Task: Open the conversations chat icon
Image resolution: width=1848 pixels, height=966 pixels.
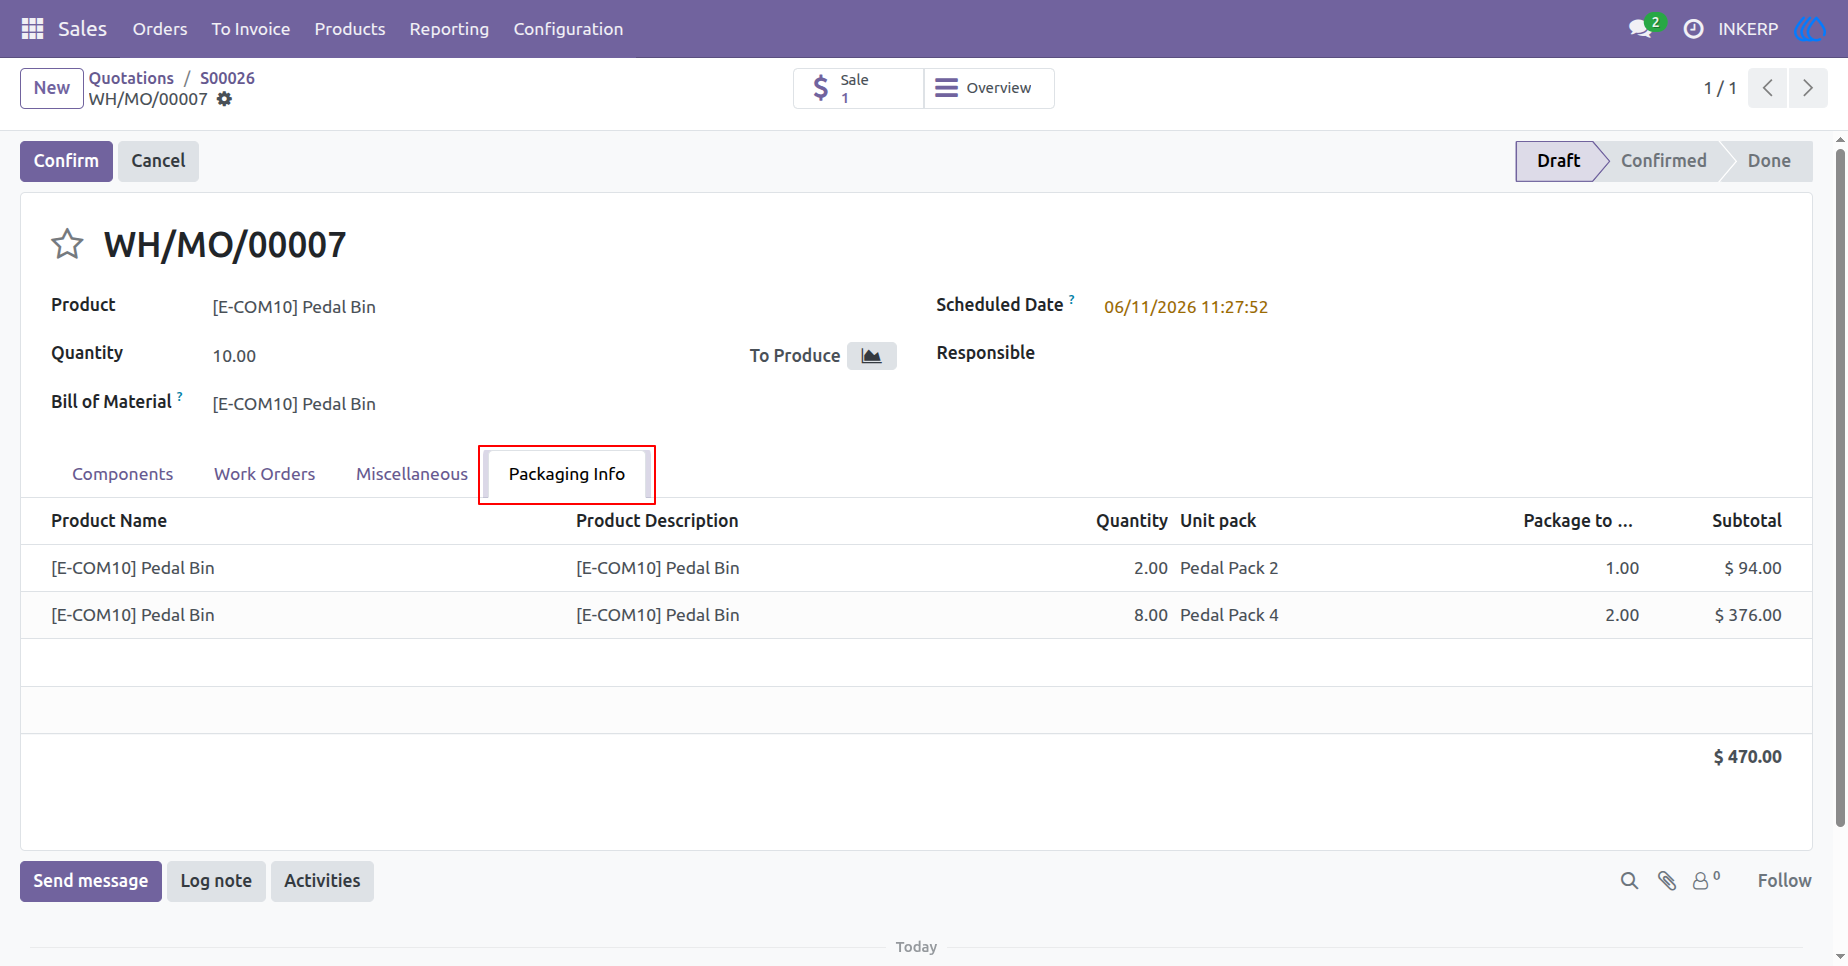Action: coord(1640,29)
